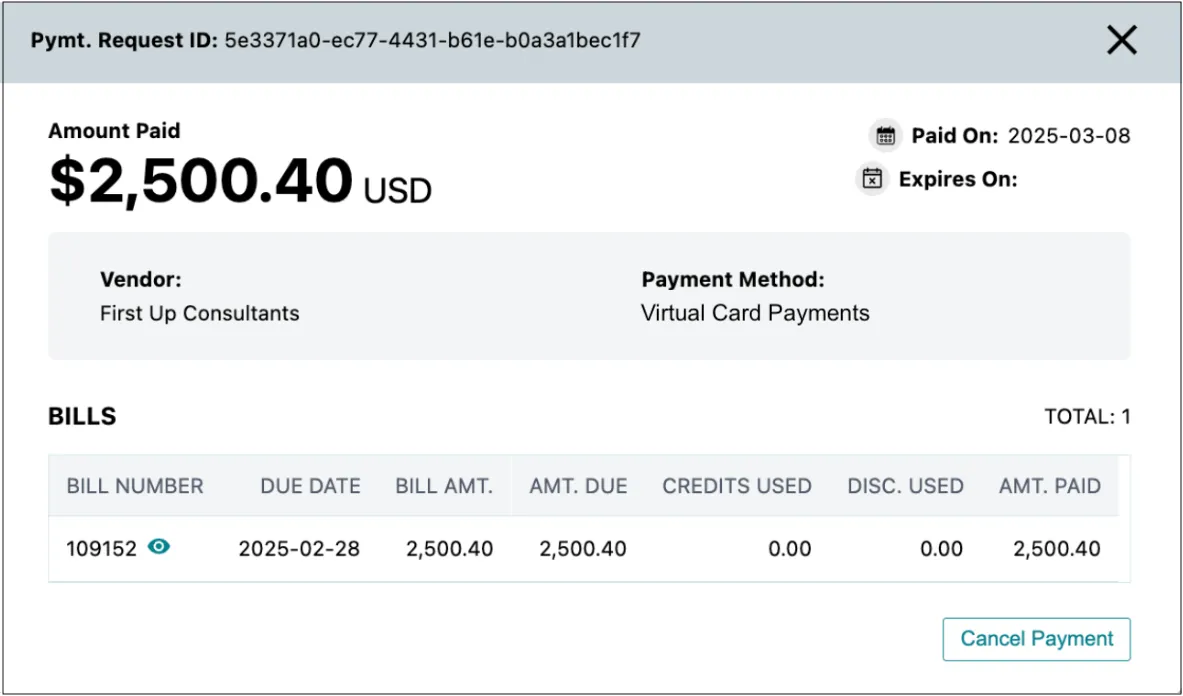Select vendor name First Up Consultants
Screen dimensions: 1183x696
(200, 313)
